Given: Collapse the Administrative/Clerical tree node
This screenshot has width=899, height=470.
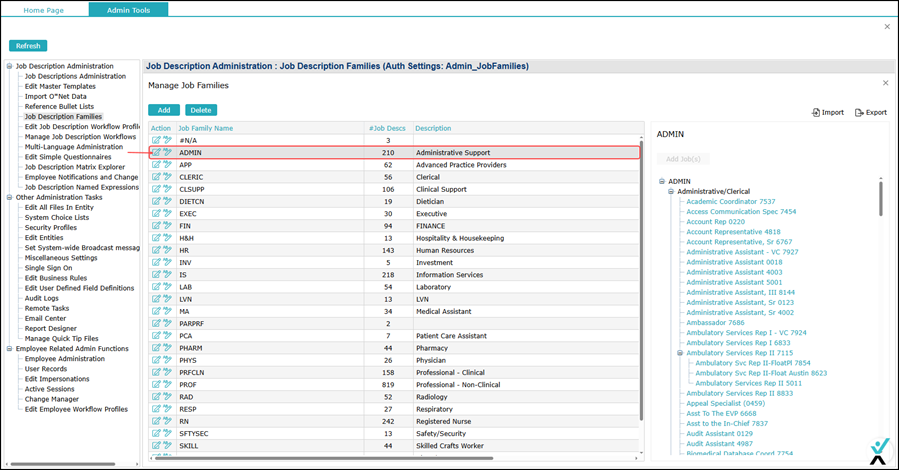Looking at the screenshot, I should click(x=671, y=191).
